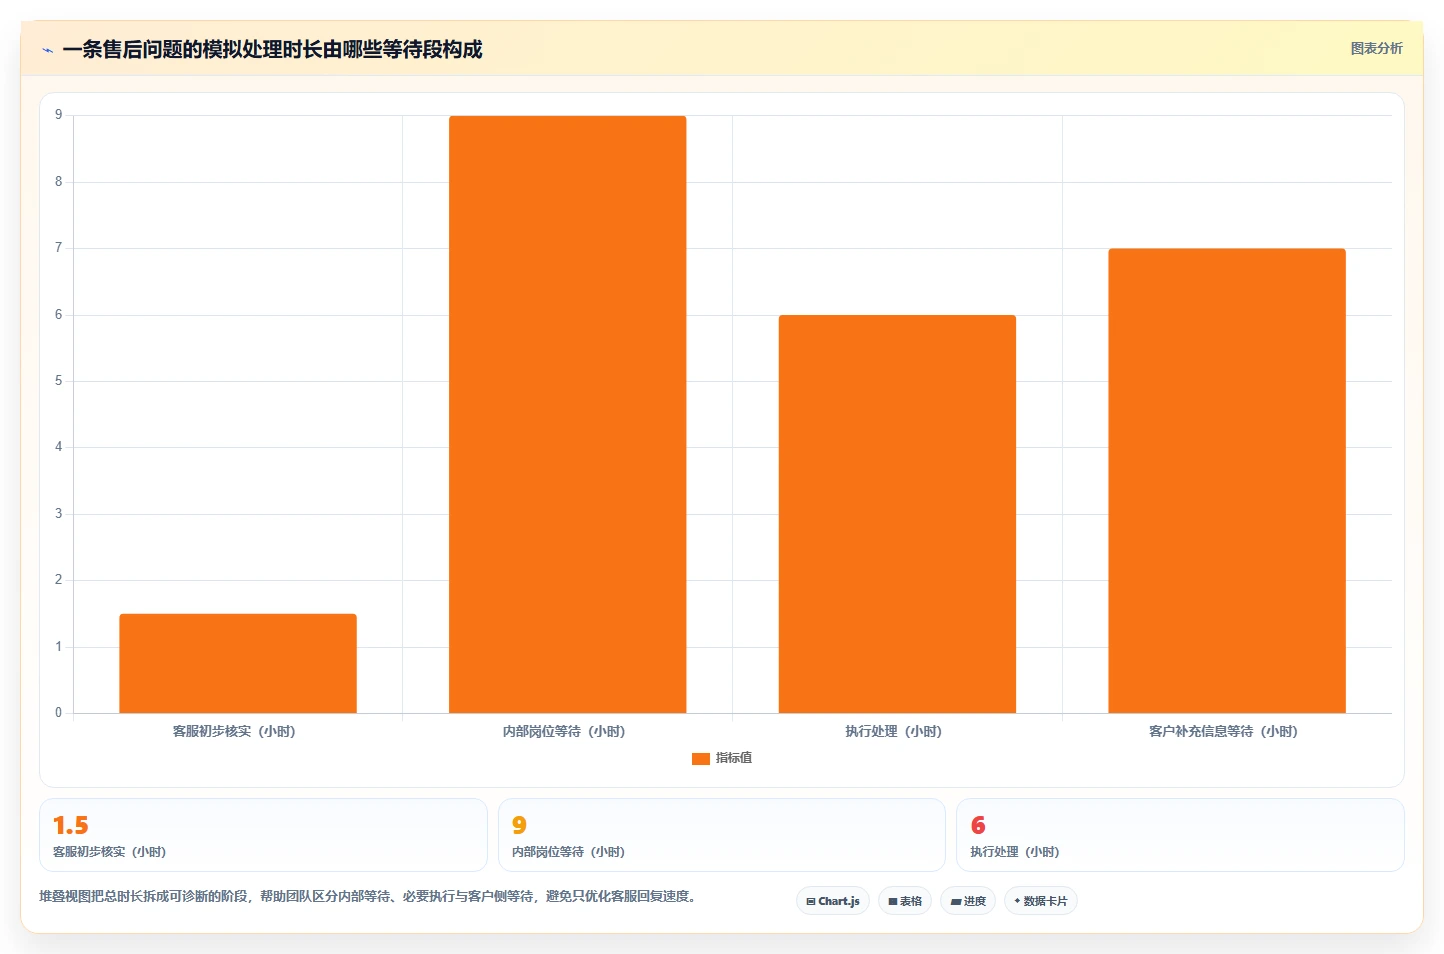Screen dimensions: 1444x954
Task: Open the 6 执行处理 data card
Action: 1180,835
